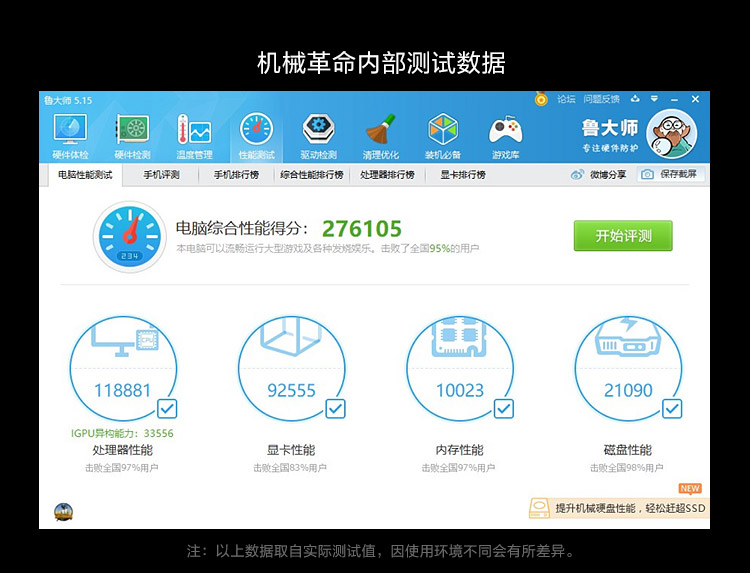
Task: Click the disk drive circle graphic
Action: (629, 368)
